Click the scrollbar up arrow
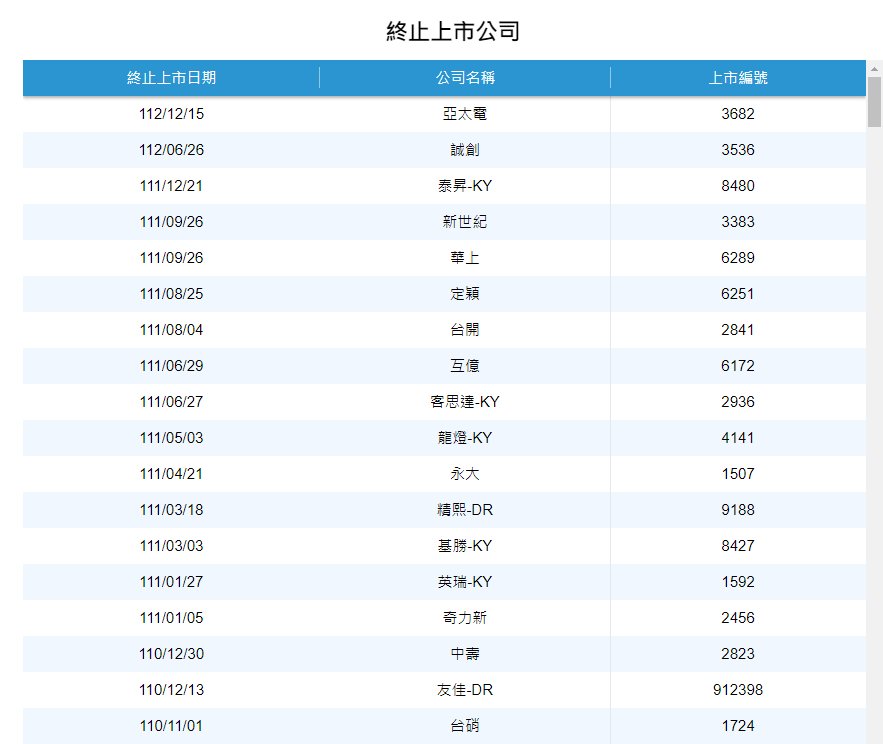This screenshot has height=744, width=883. pos(874,68)
